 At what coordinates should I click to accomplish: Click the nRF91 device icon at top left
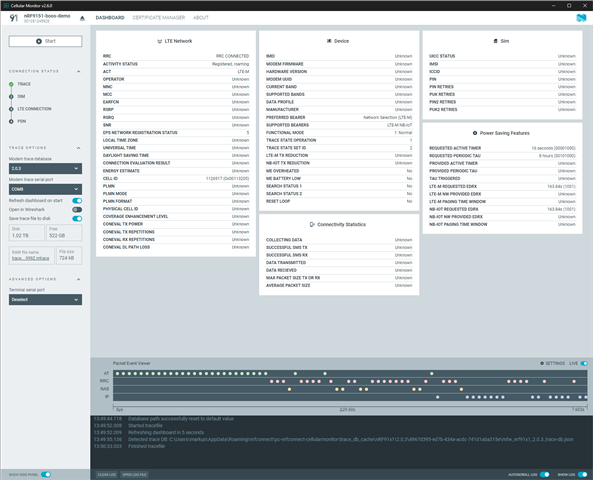pyautogui.click(x=14, y=18)
